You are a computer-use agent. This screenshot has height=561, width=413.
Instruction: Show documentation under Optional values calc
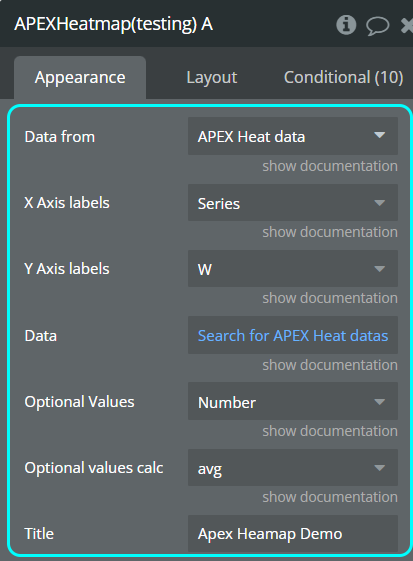point(330,497)
